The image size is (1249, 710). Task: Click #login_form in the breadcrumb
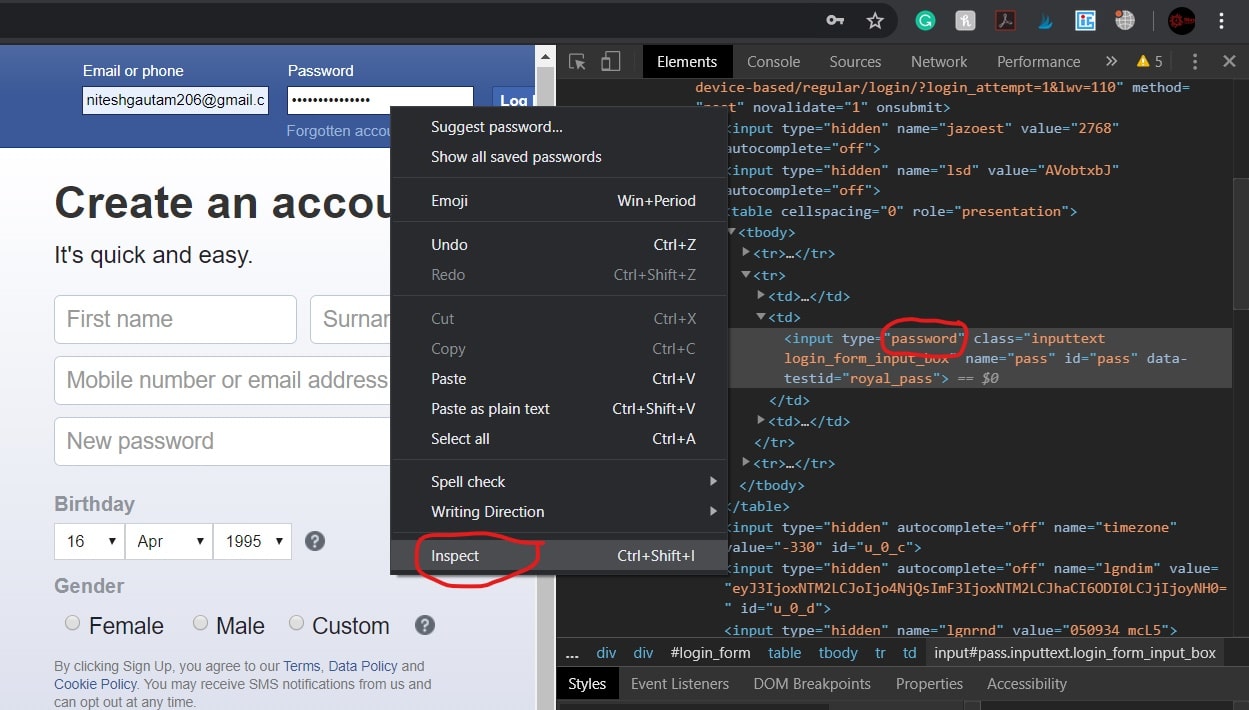coord(710,653)
